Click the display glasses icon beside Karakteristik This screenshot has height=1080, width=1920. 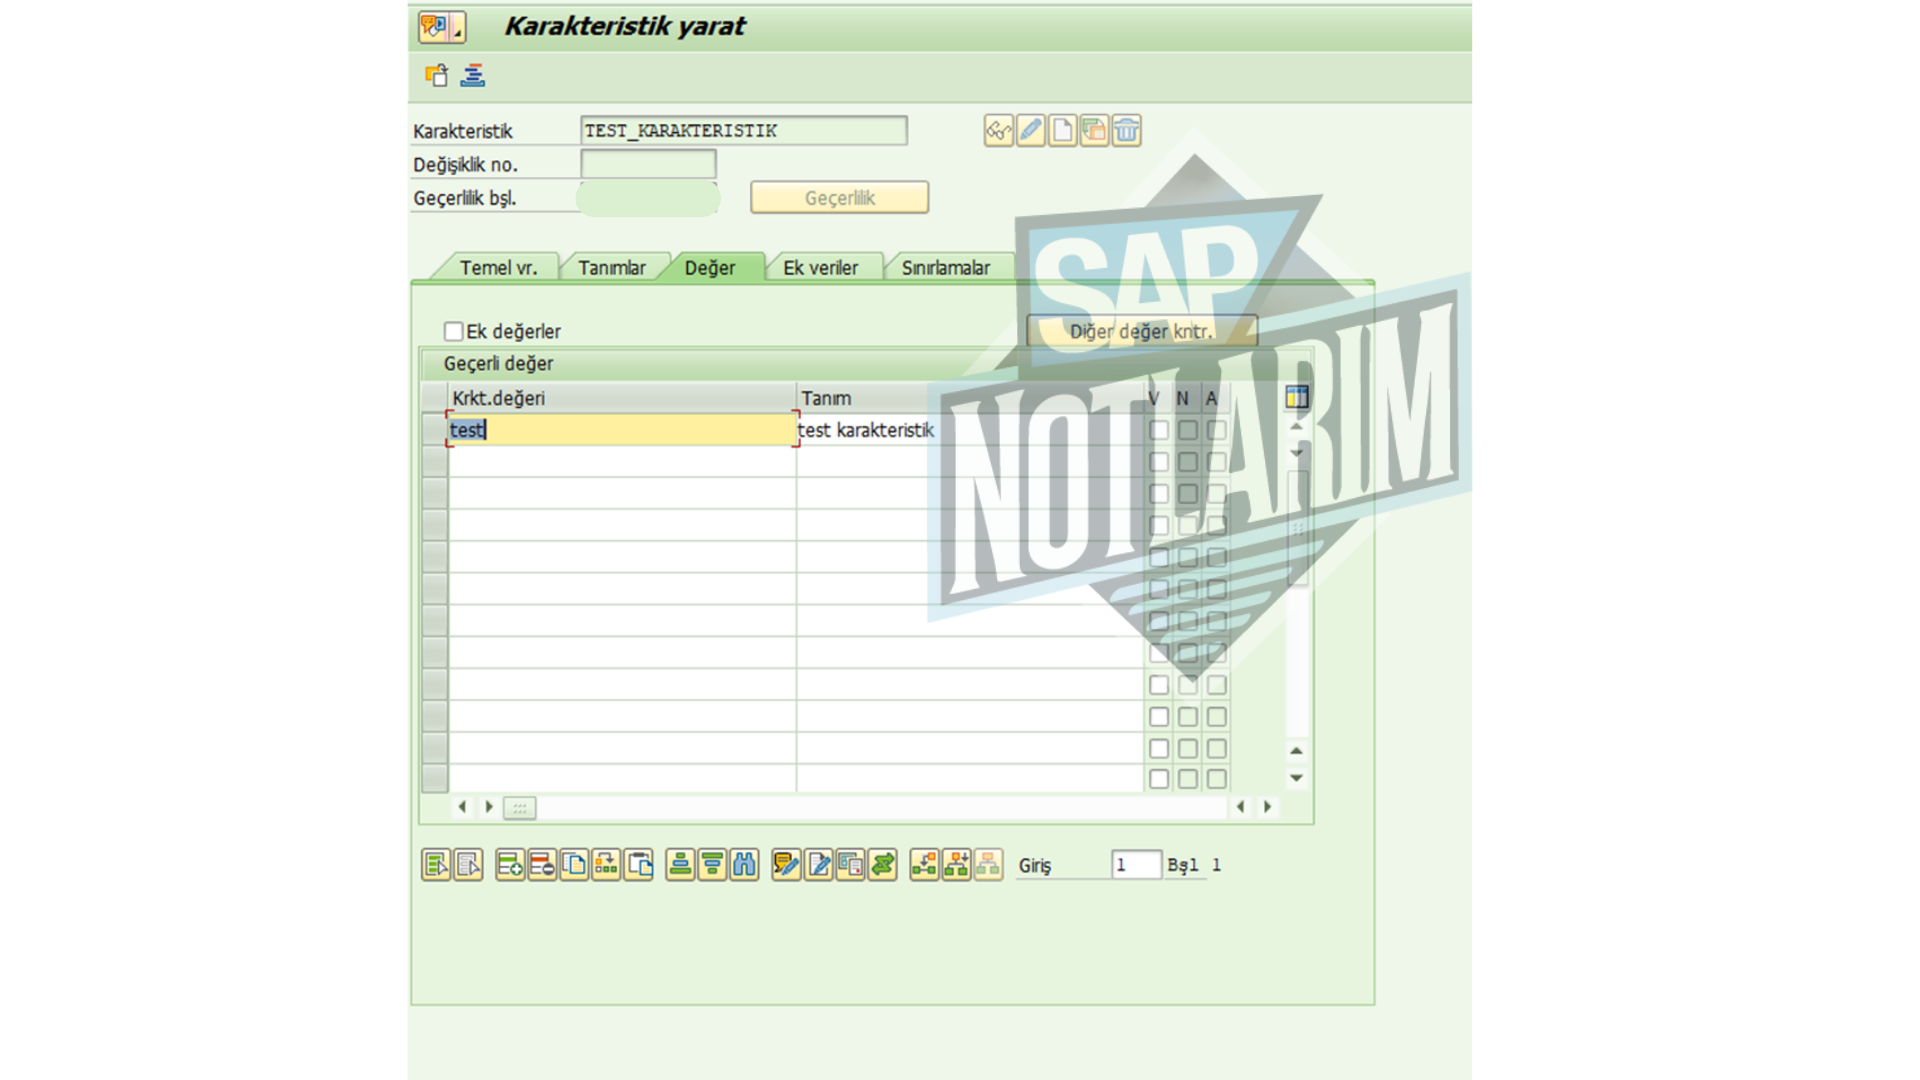tap(998, 130)
